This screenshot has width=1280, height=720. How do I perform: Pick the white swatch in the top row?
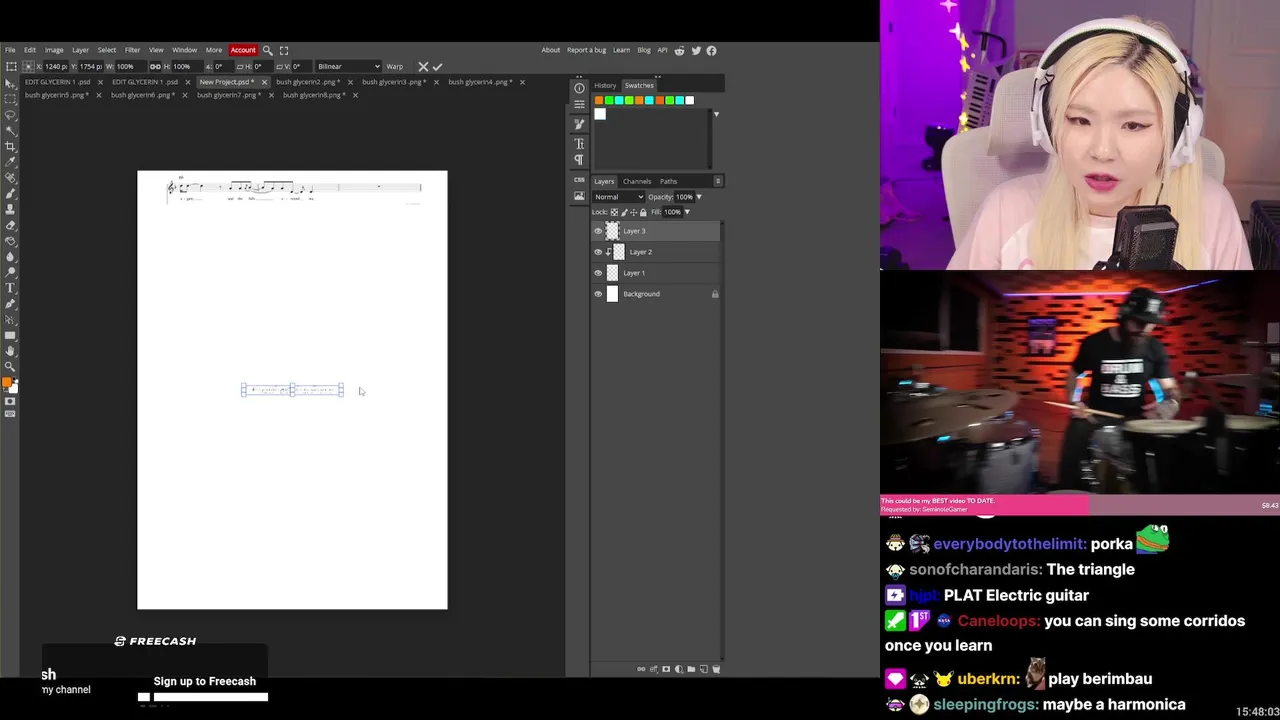pyautogui.click(x=689, y=100)
